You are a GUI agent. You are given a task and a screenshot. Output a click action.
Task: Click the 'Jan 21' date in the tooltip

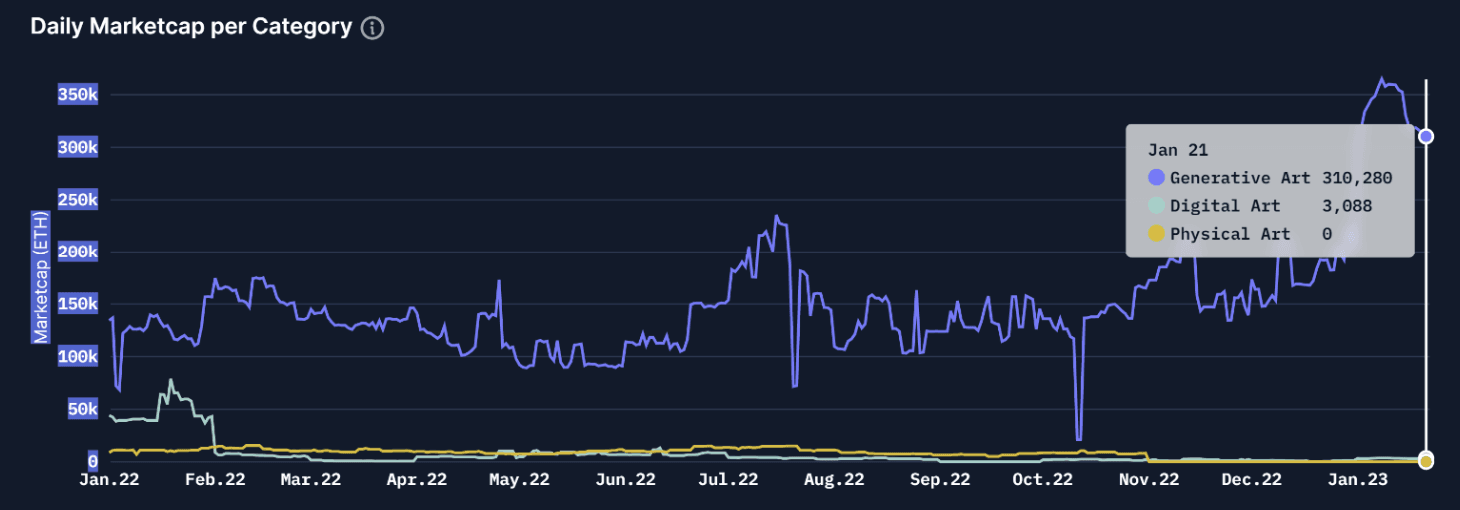tap(1177, 150)
